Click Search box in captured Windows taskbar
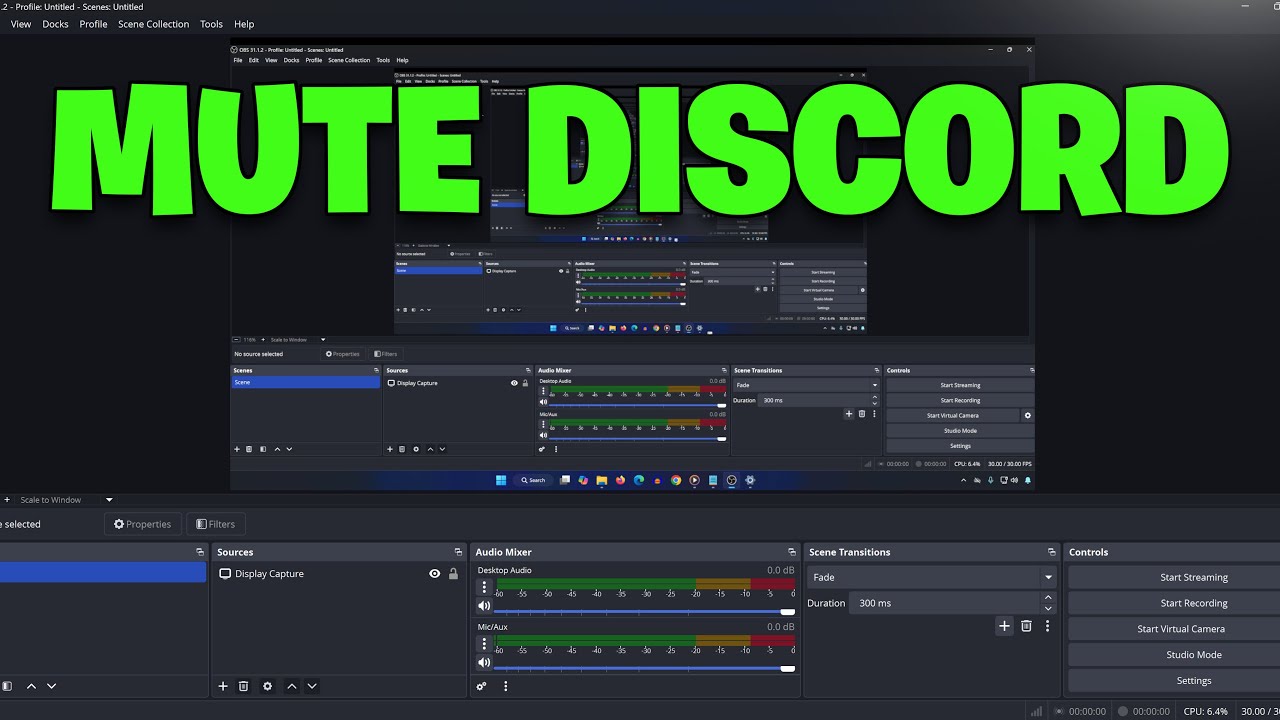The image size is (1280, 720). [533, 480]
